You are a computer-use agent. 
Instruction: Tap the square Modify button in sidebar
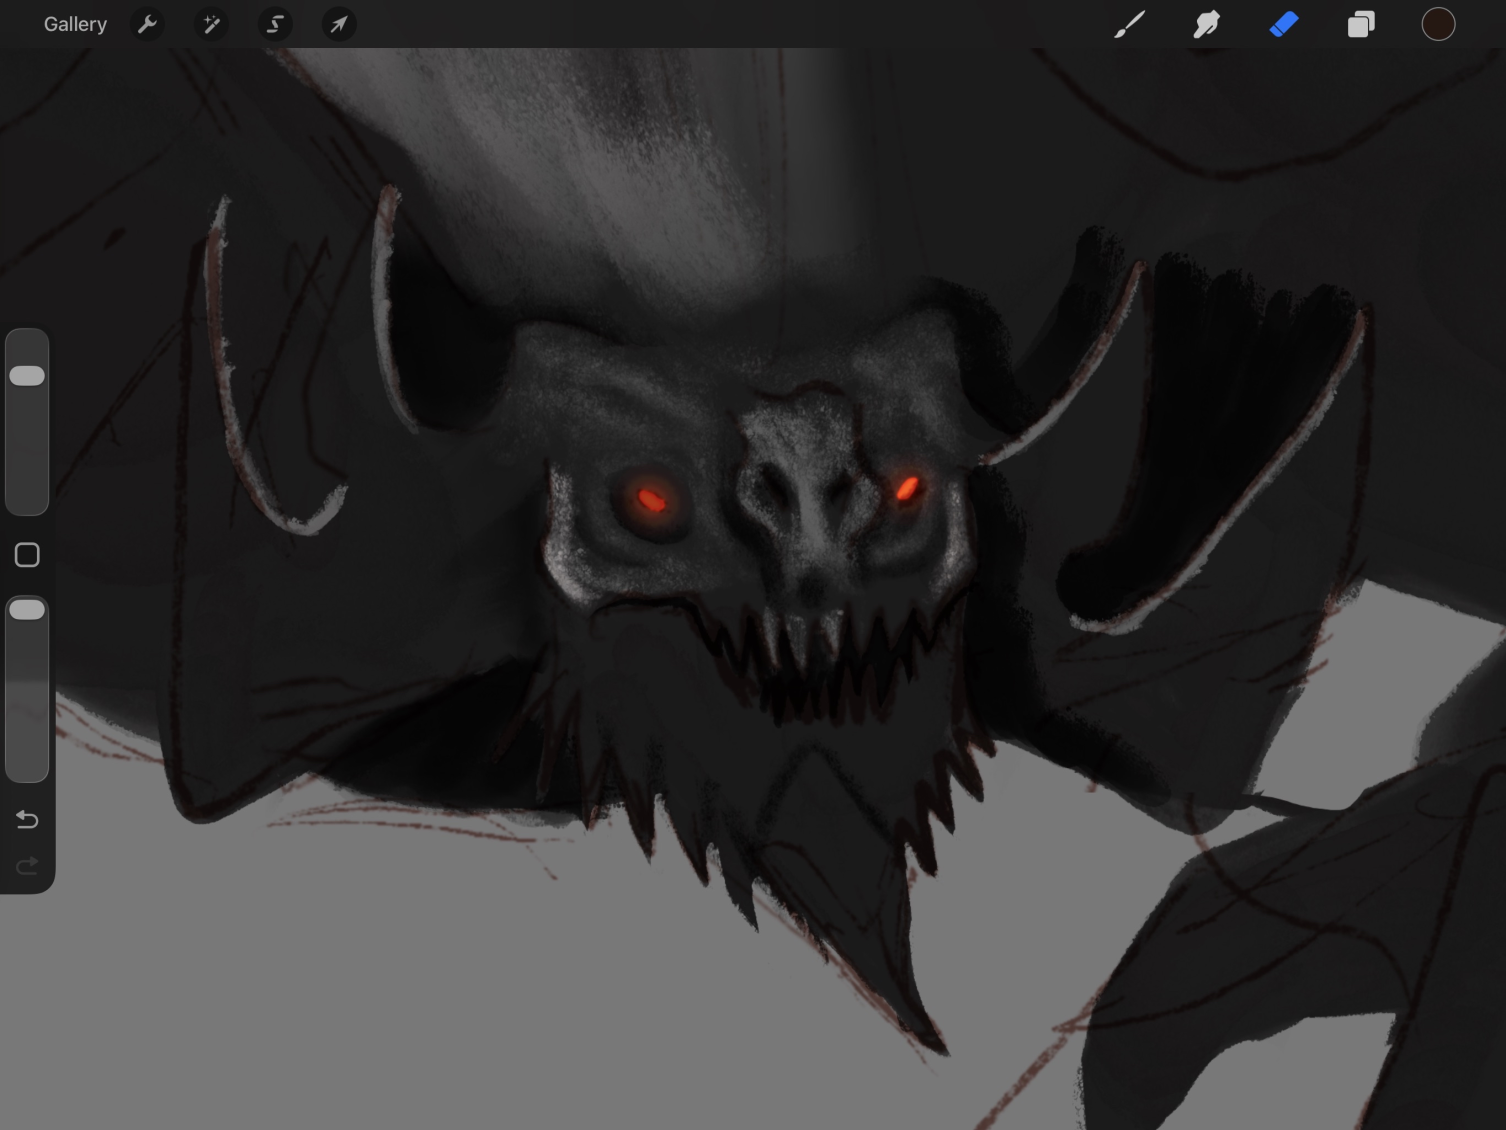tap(27, 555)
